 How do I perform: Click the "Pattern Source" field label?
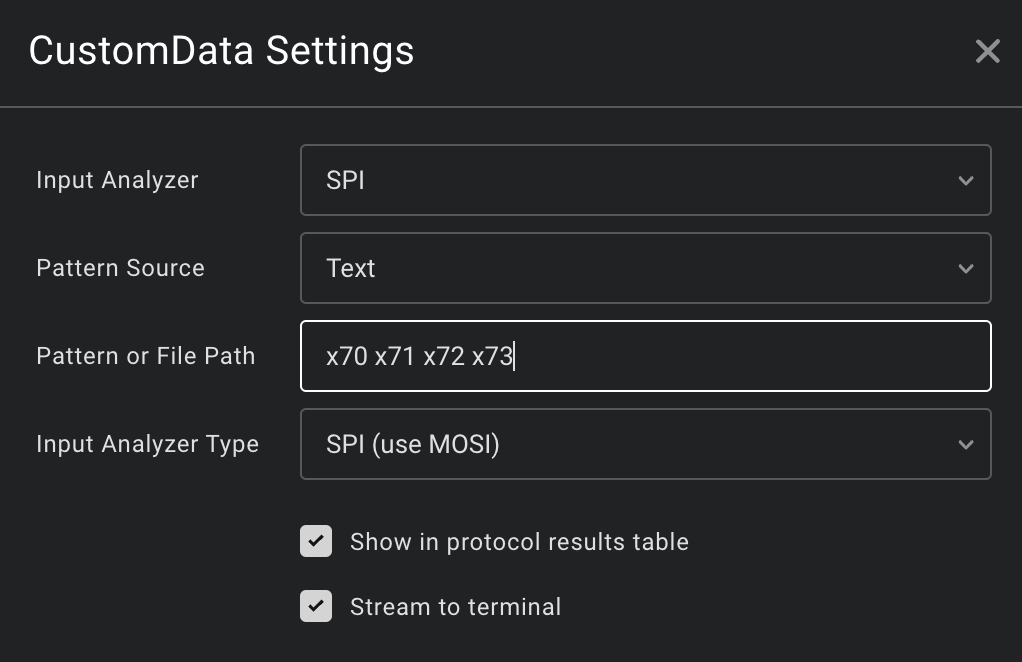120,268
